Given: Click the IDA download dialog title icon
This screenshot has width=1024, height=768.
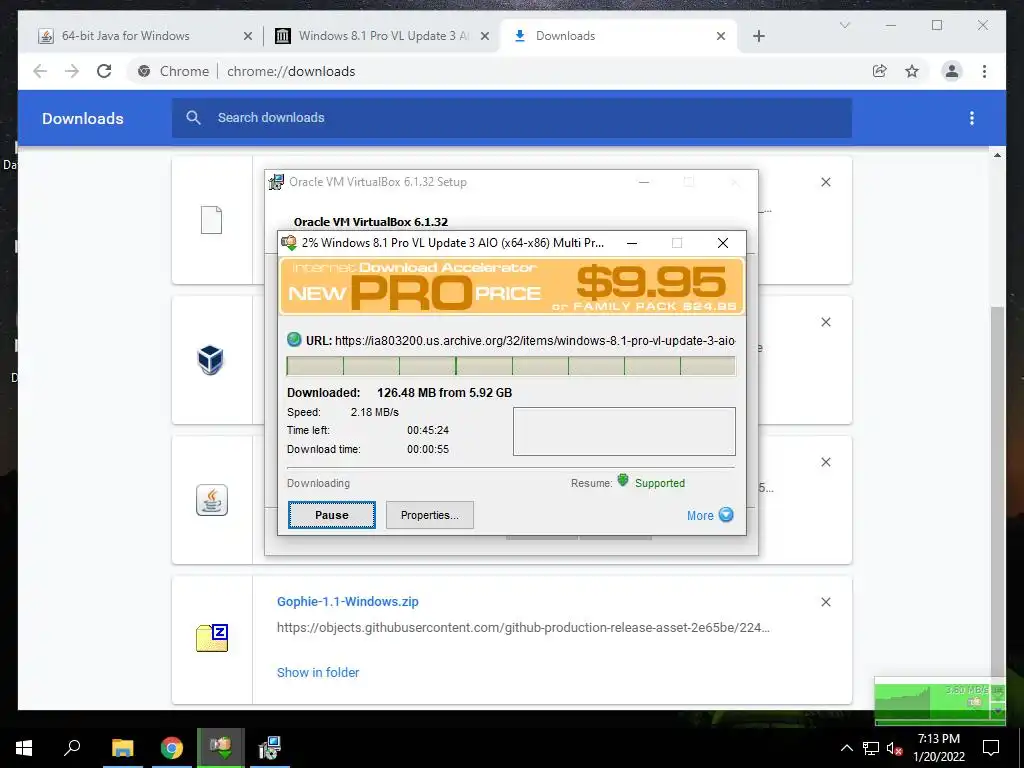Looking at the screenshot, I should [x=289, y=243].
